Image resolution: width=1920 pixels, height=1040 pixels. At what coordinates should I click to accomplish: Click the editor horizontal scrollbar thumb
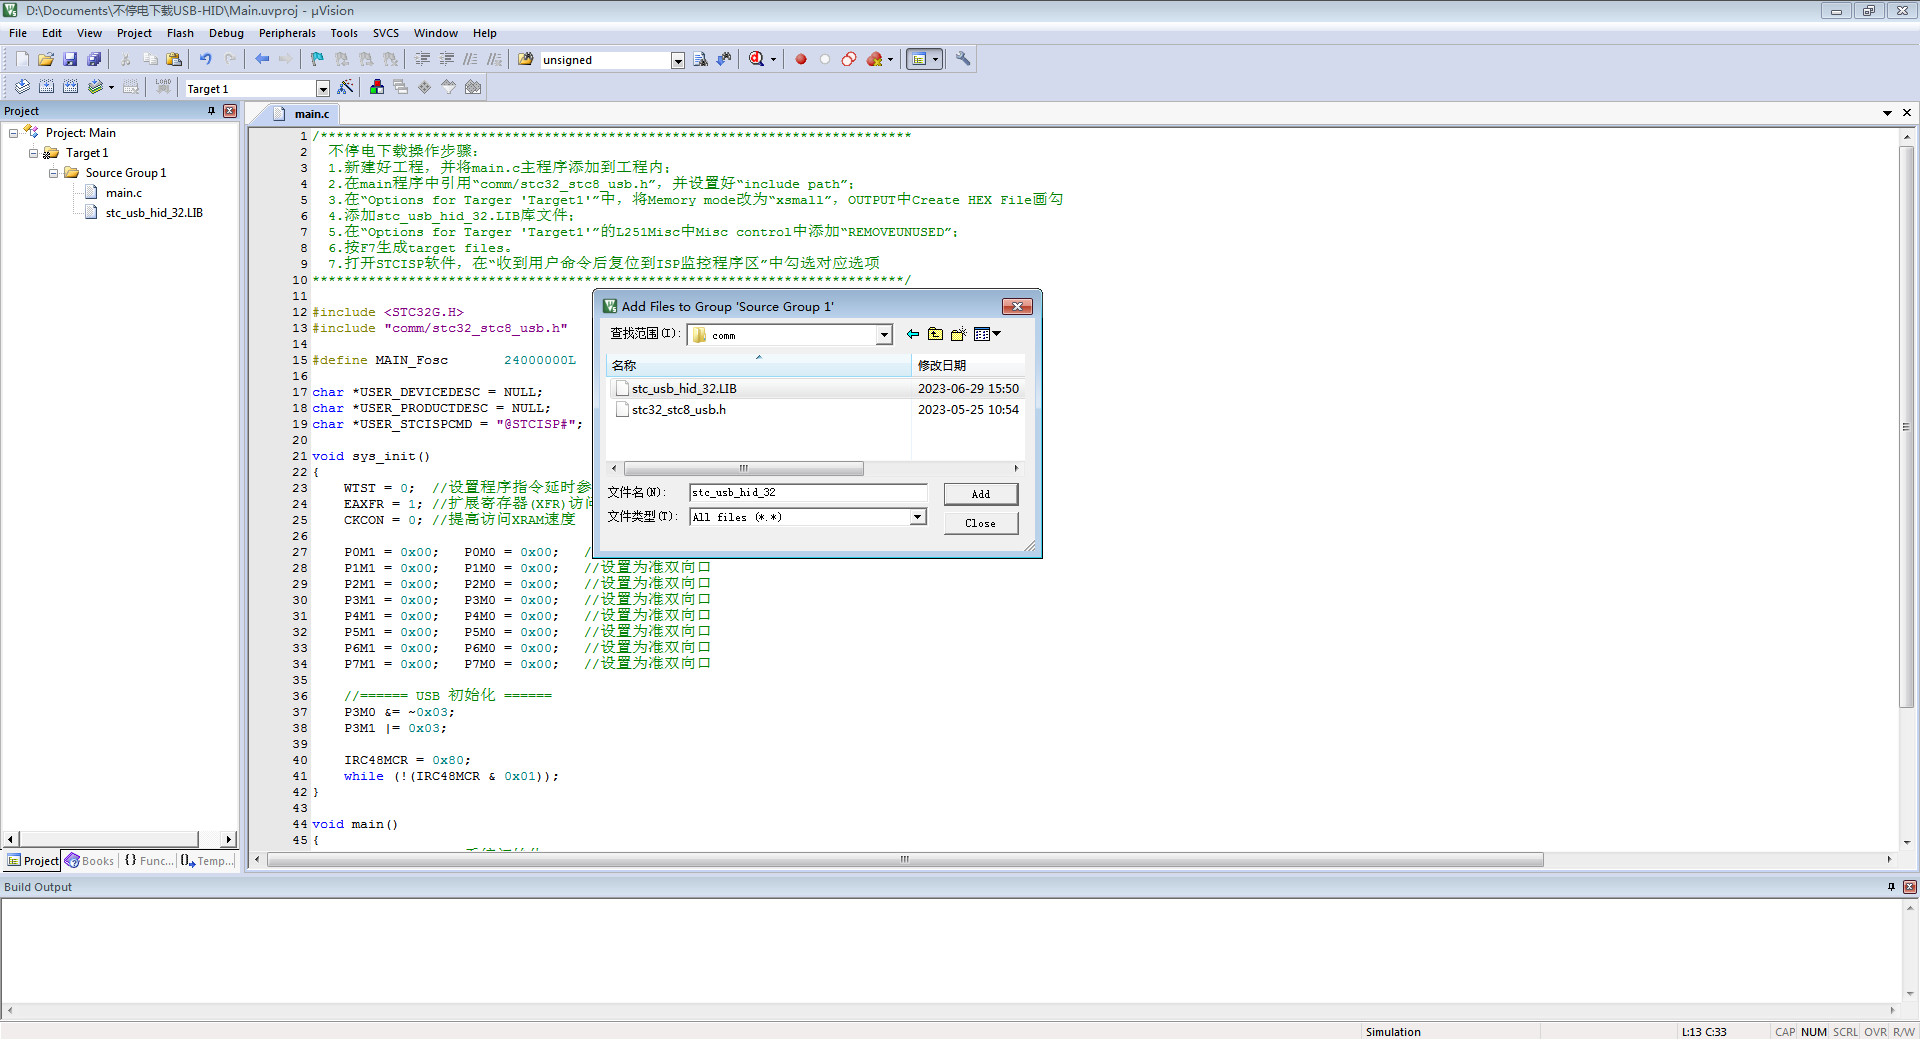(x=905, y=860)
